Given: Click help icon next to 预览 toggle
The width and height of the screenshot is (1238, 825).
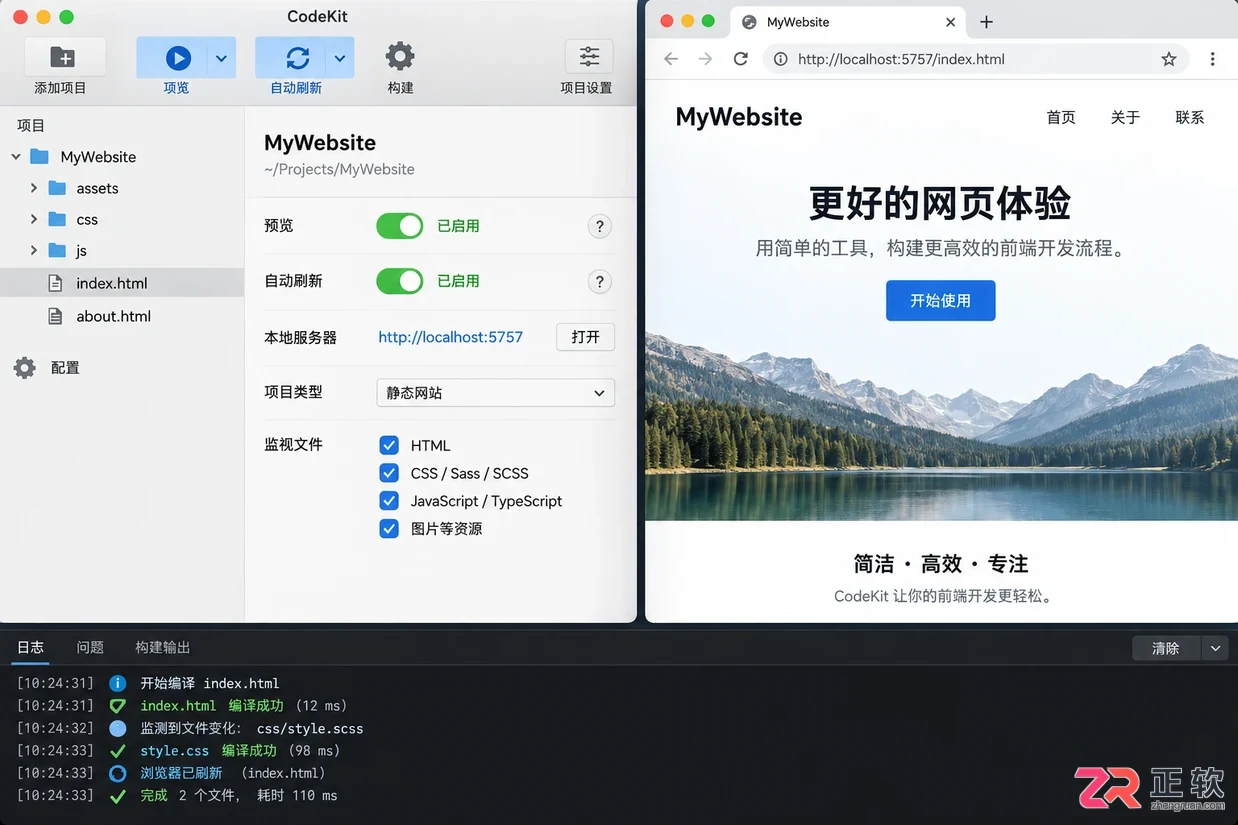Looking at the screenshot, I should click(x=599, y=226).
